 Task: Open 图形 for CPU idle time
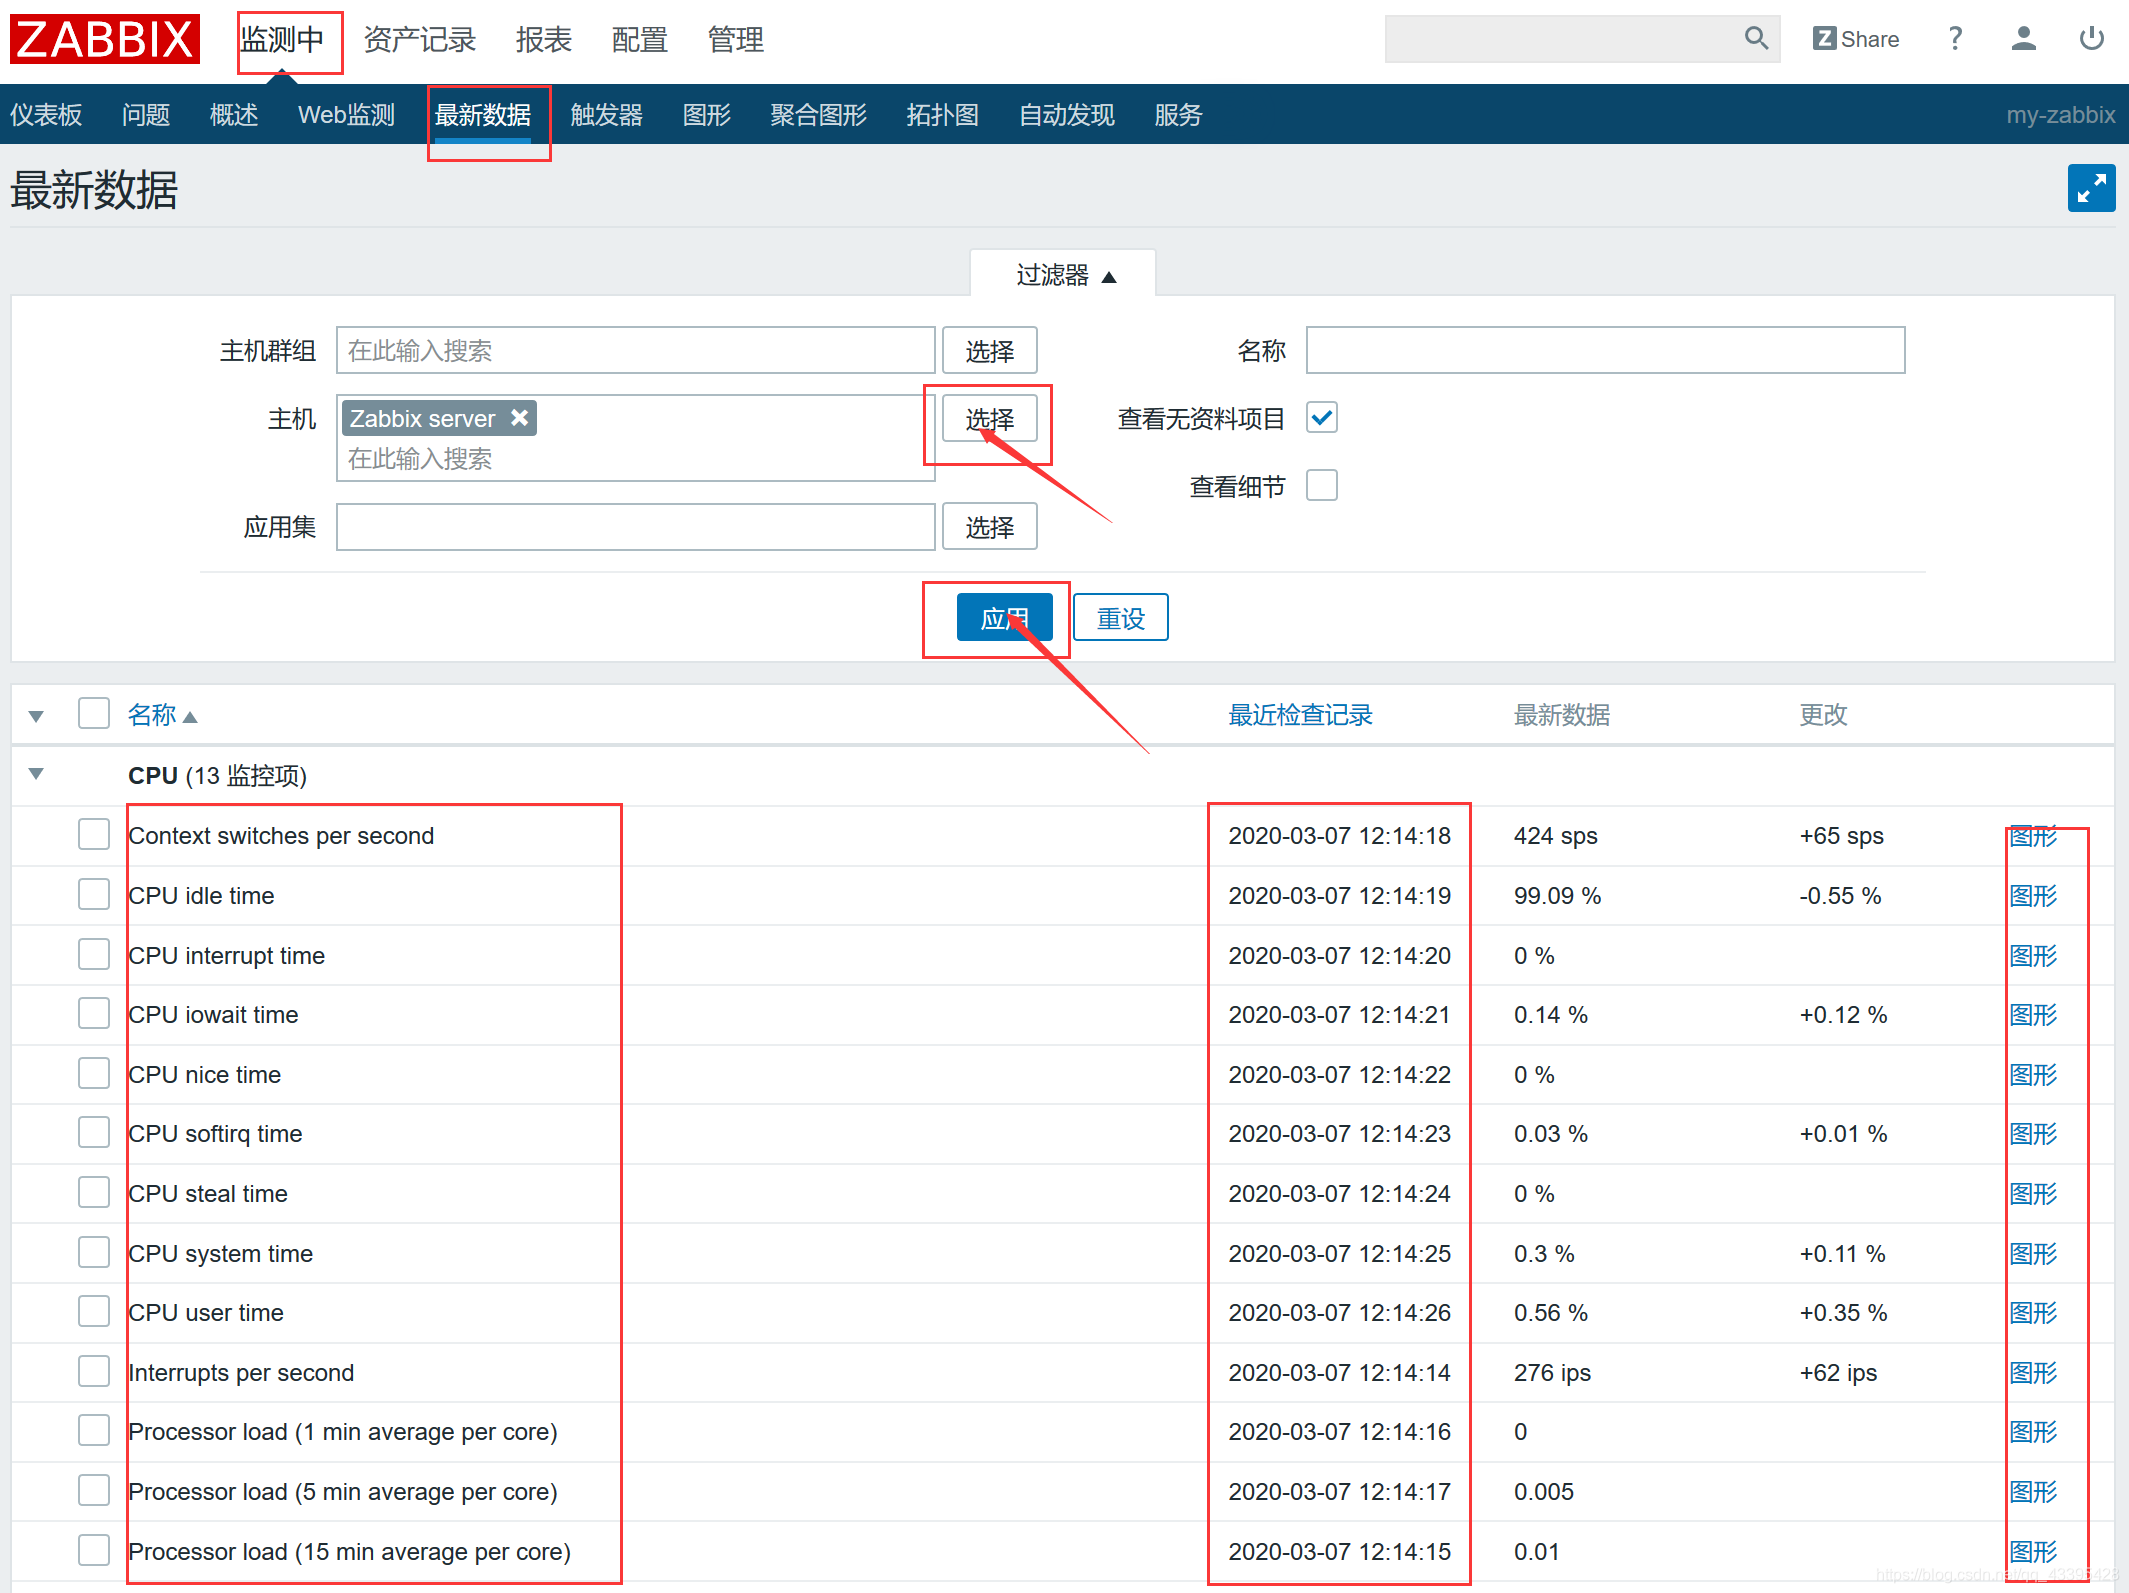click(x=2034, y=895)
